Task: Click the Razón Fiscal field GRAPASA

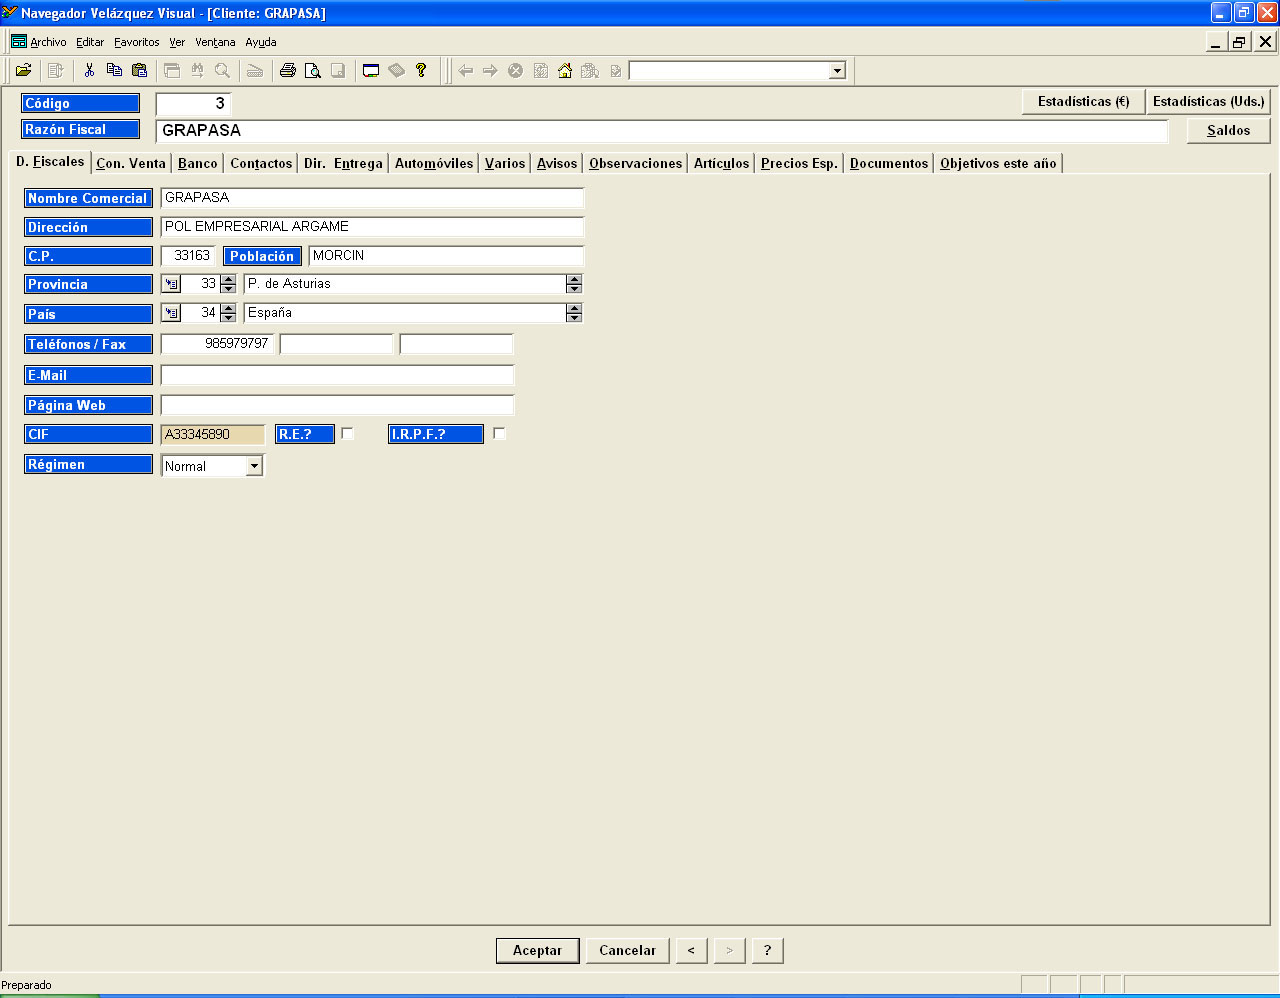Action: [x=662, y=130]
